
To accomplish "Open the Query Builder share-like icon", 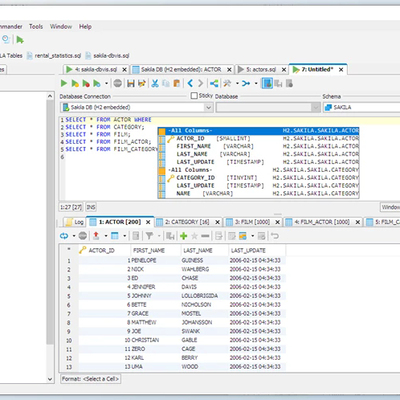I will click(x=214, y=83).
